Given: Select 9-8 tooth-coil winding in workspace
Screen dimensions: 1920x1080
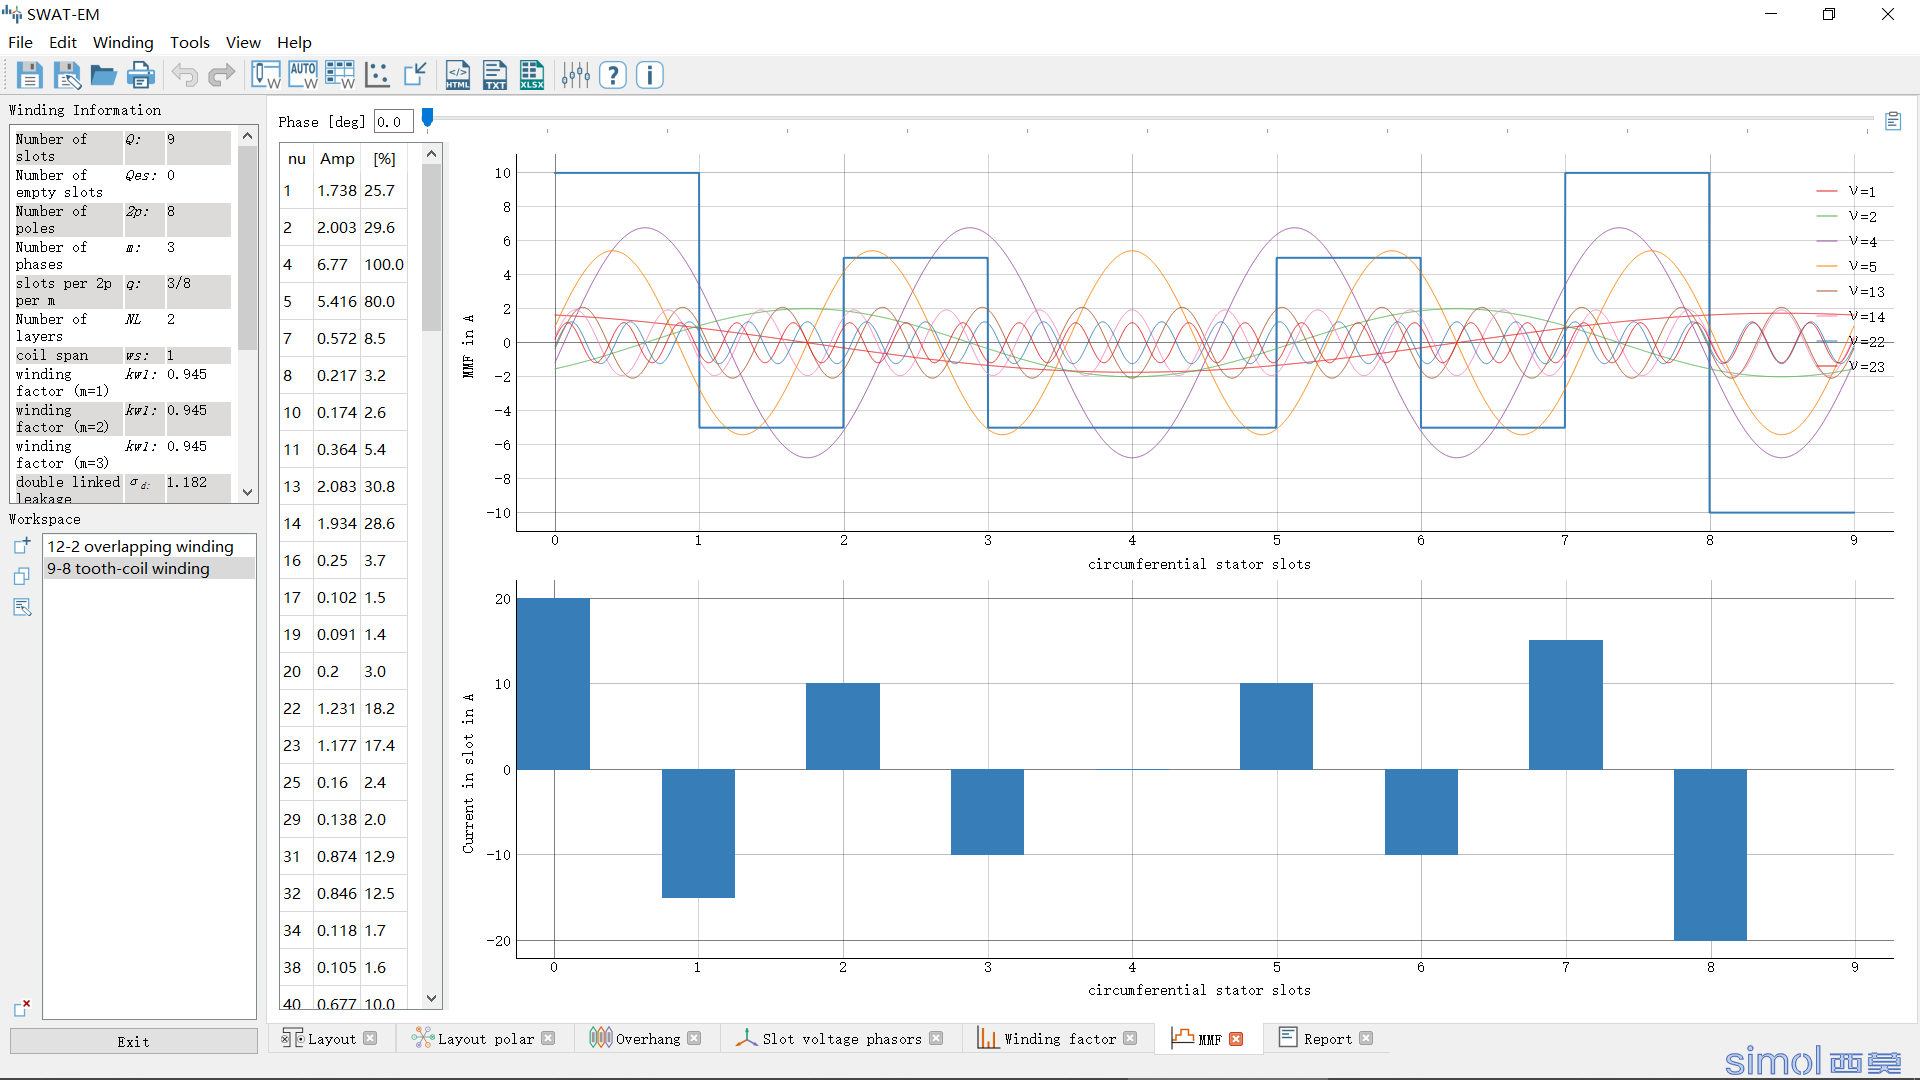Looking at the screenshot, I should pyautogui.click(x=149, y=568).
